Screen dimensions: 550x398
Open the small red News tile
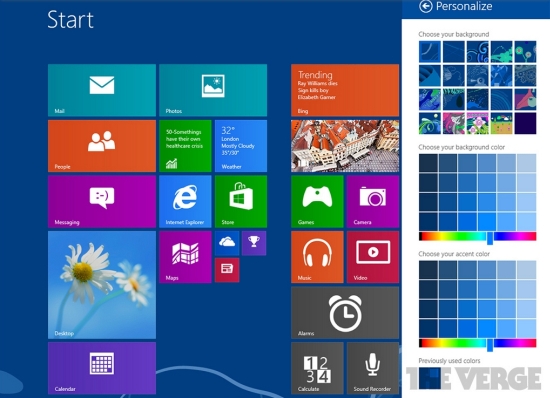point(227,270)
